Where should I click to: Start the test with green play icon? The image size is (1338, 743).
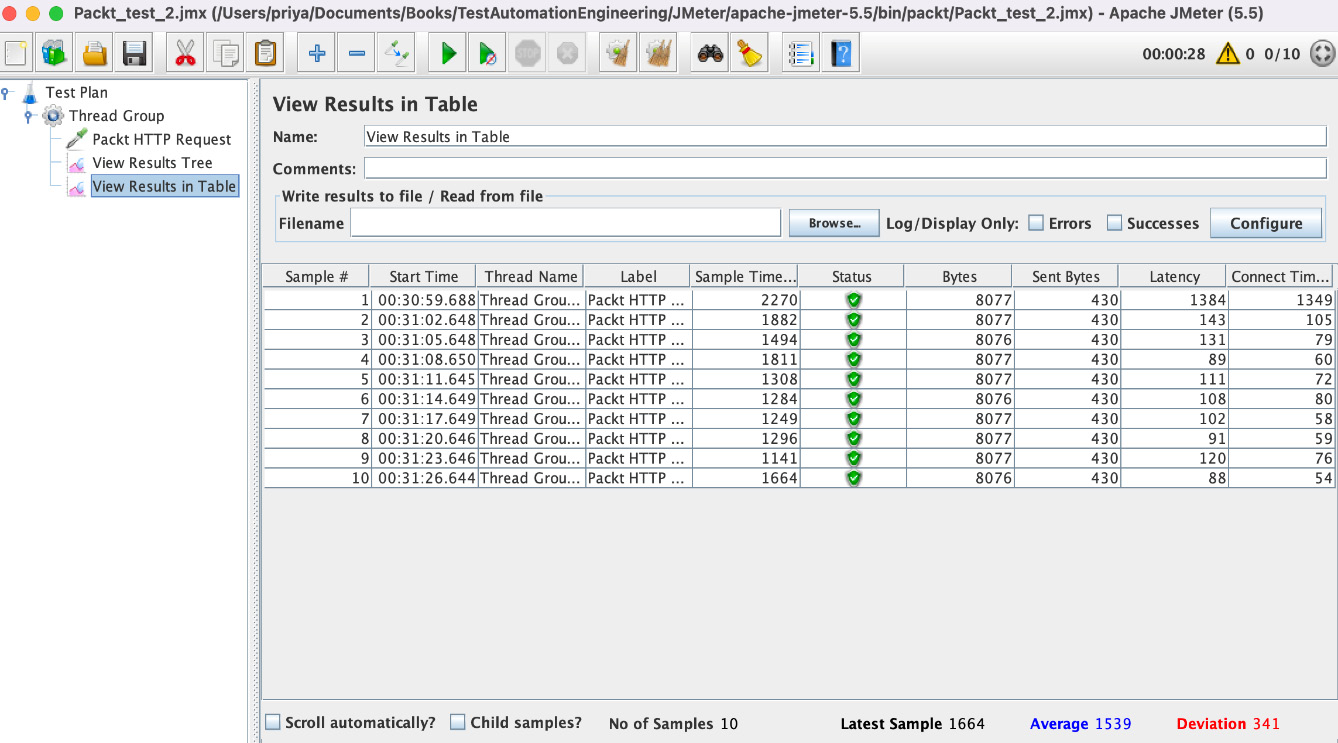click(447, 53)
